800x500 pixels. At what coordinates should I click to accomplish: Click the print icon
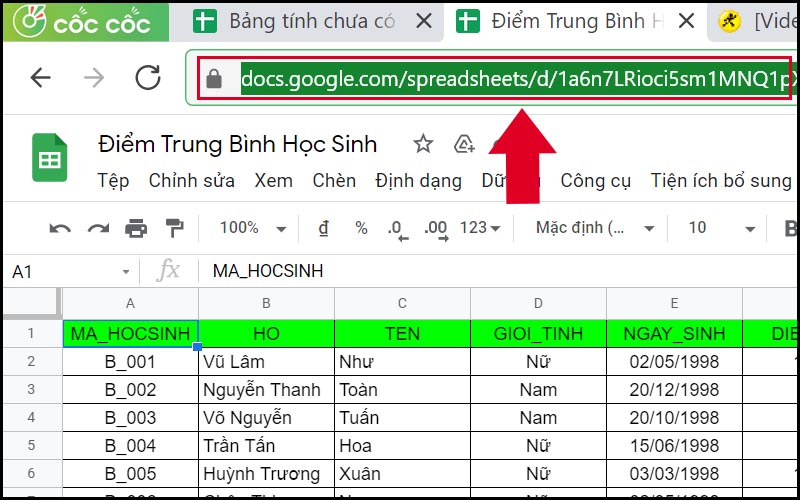[x=136, y=228]
